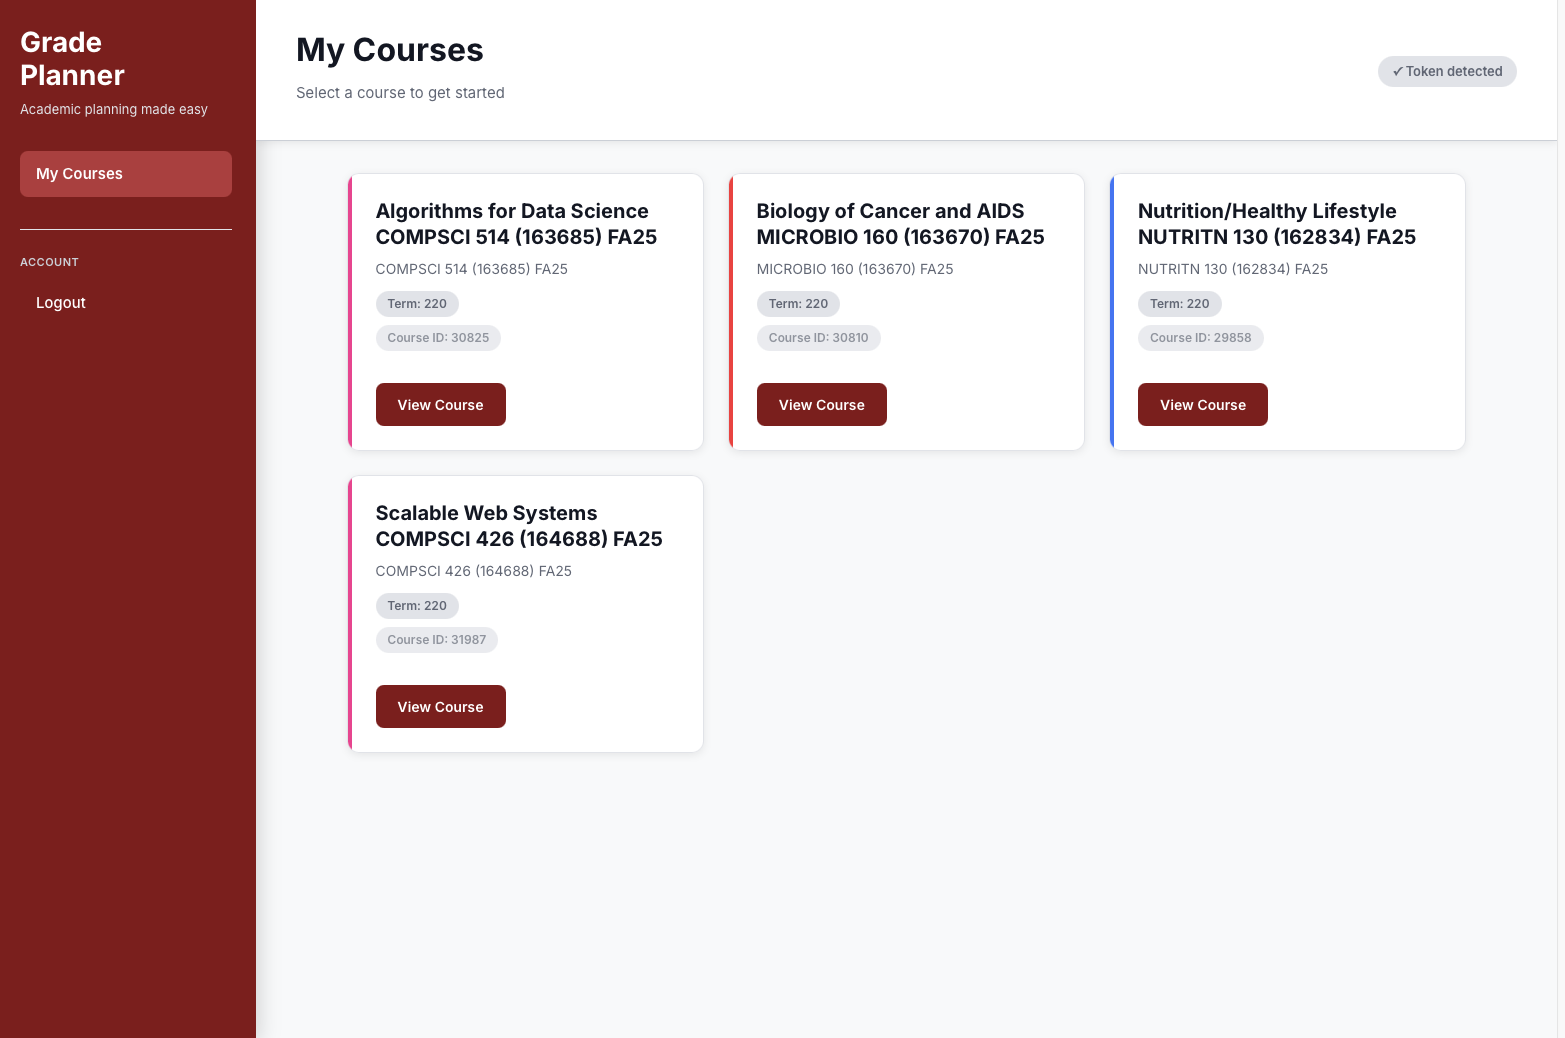
Task: Click the Term: 220 tag on Scalable Web Systems
Action: [x=417, y=606]
